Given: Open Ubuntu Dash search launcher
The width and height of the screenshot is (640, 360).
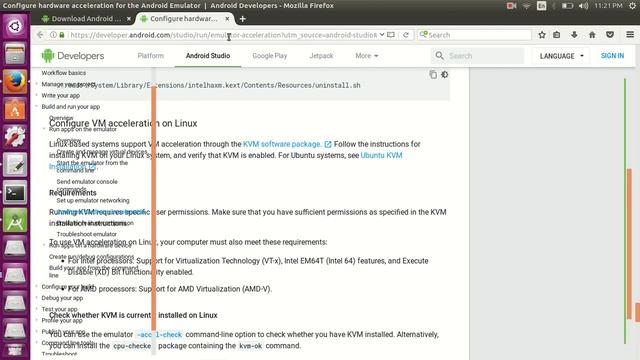Looking at the screenshot, I should 15,27.
